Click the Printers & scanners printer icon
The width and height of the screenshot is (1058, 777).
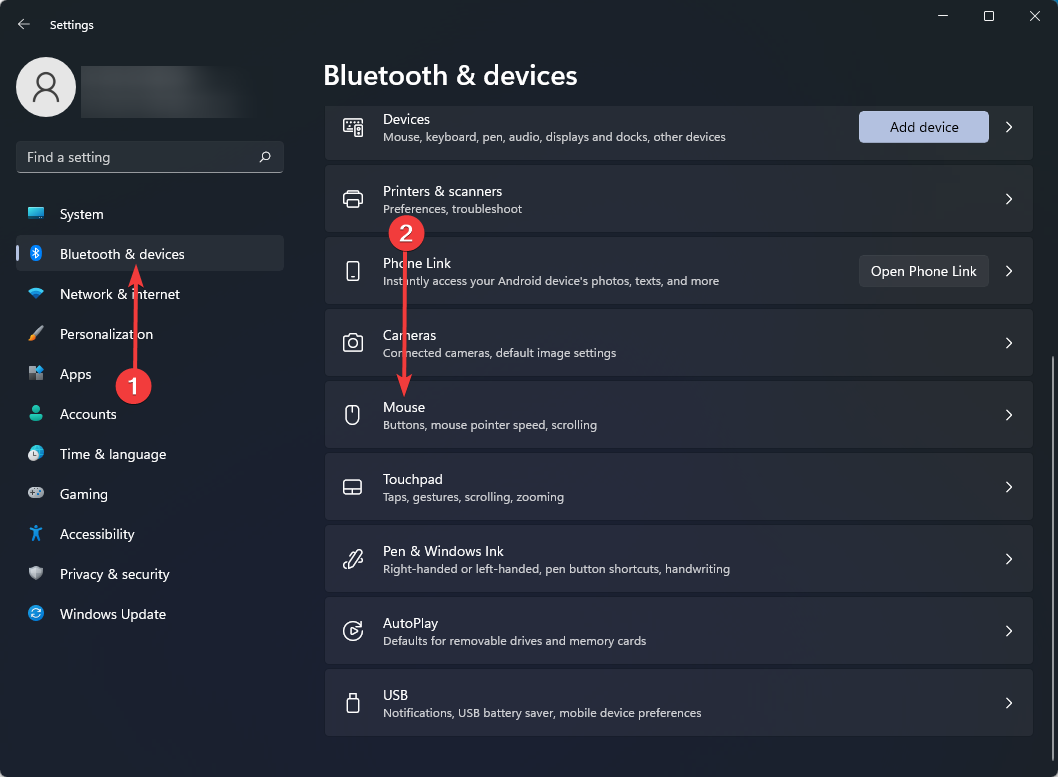point(352,199)
